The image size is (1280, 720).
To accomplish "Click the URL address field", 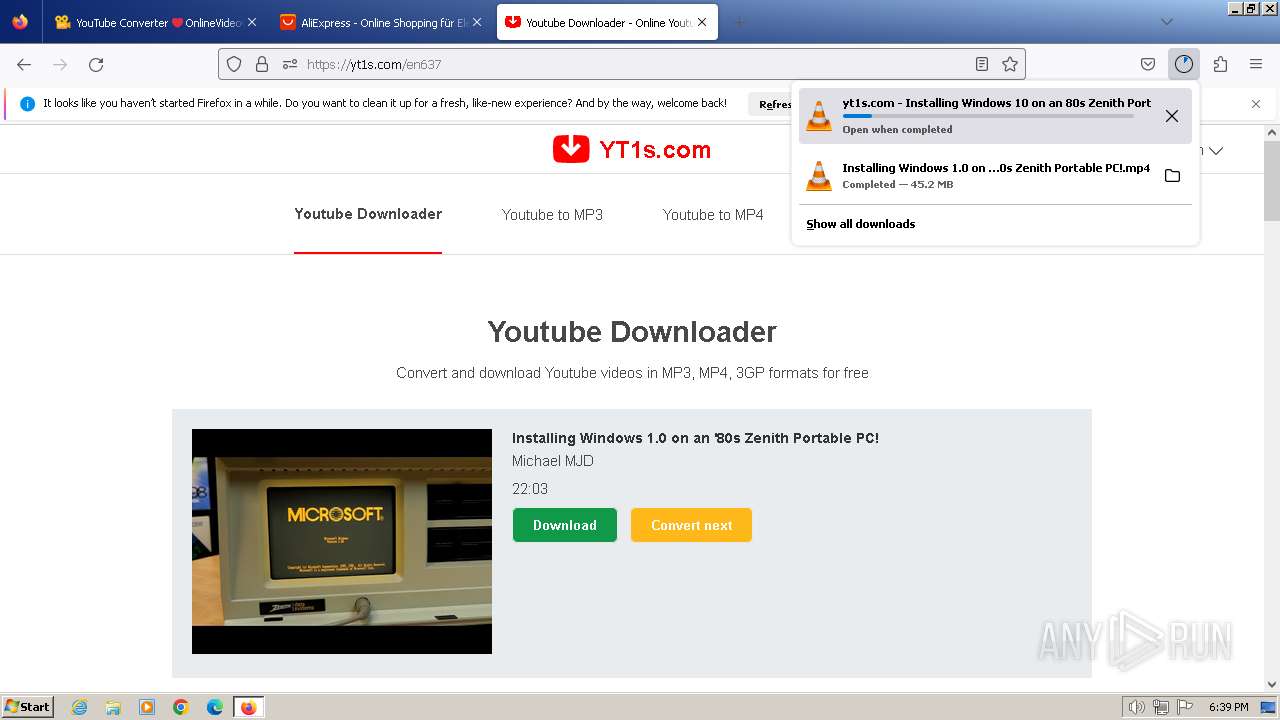I will click(x=620, y=64).
